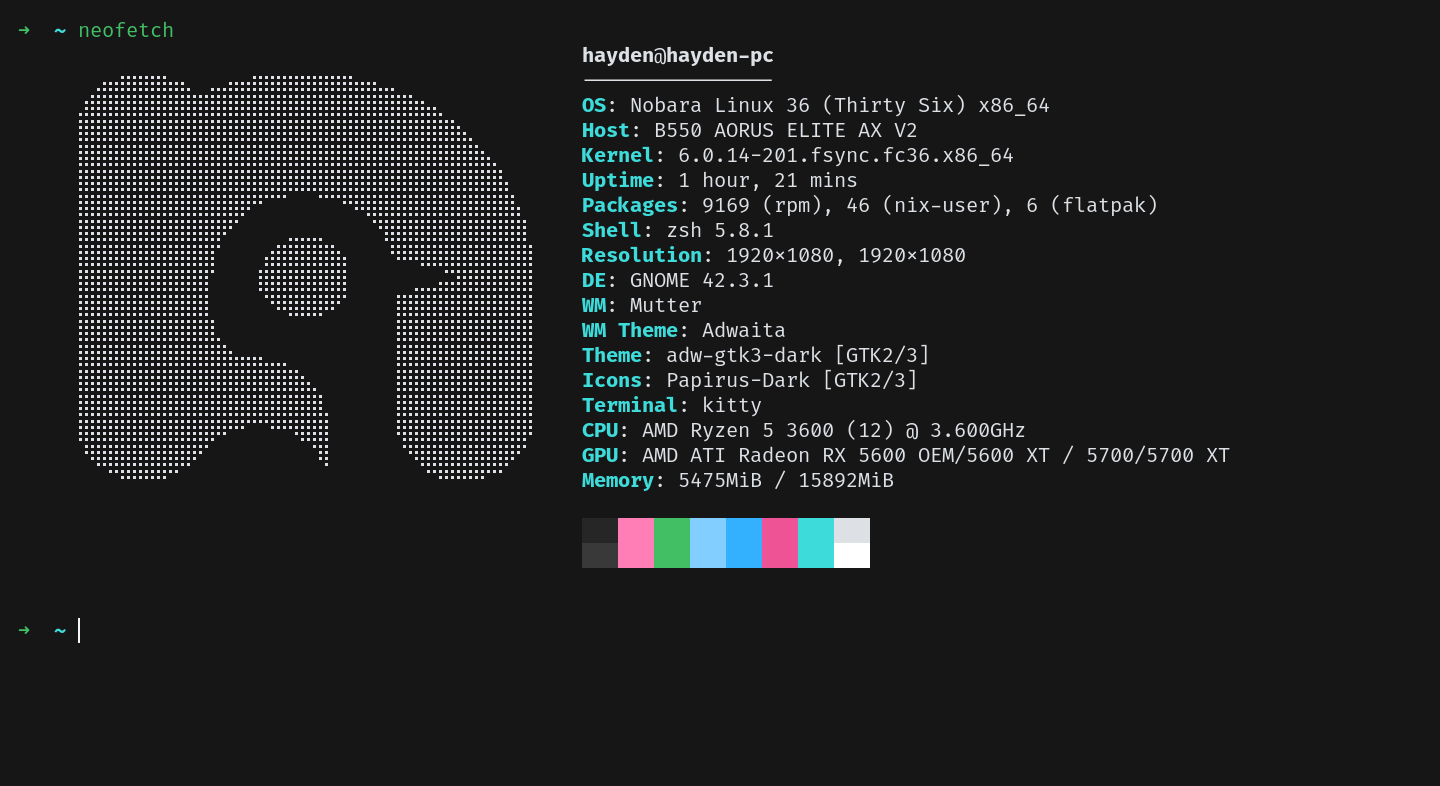
Task: Click the Nobara ASCII logo art
Action: (305, 277)
